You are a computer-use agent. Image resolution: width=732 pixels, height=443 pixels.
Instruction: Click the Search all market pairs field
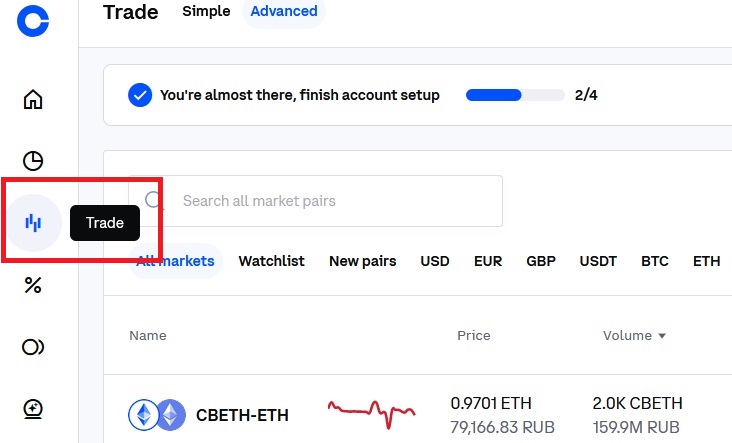point(316,201)
